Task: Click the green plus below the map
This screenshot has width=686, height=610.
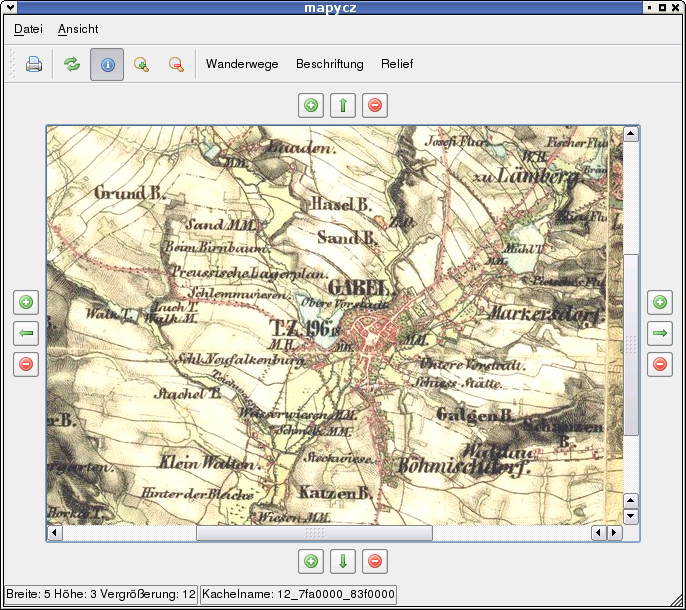Action: 311,561
